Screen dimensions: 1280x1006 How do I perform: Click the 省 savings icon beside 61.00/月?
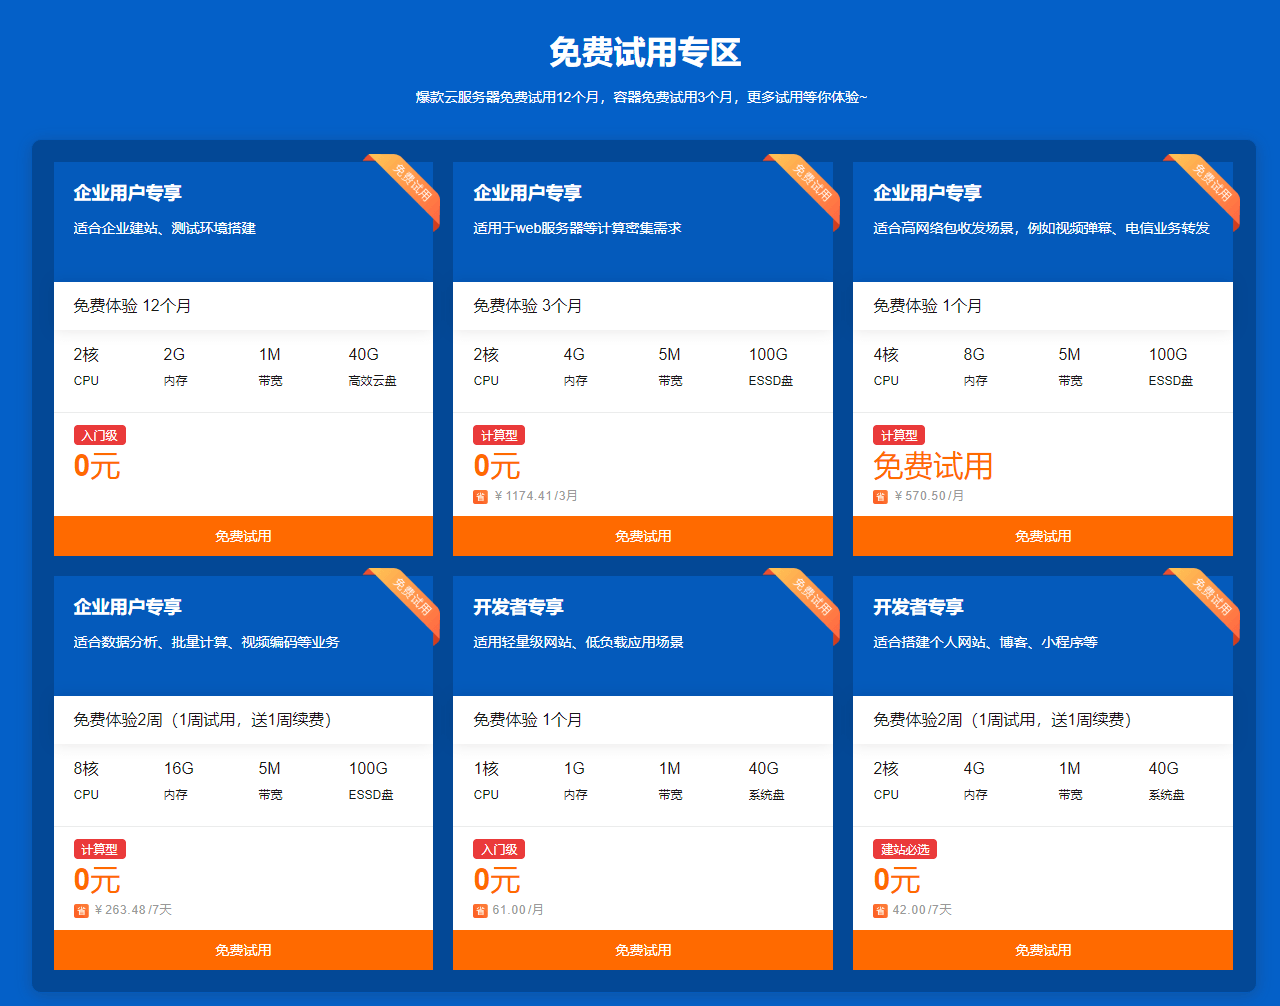click(480, 911)
